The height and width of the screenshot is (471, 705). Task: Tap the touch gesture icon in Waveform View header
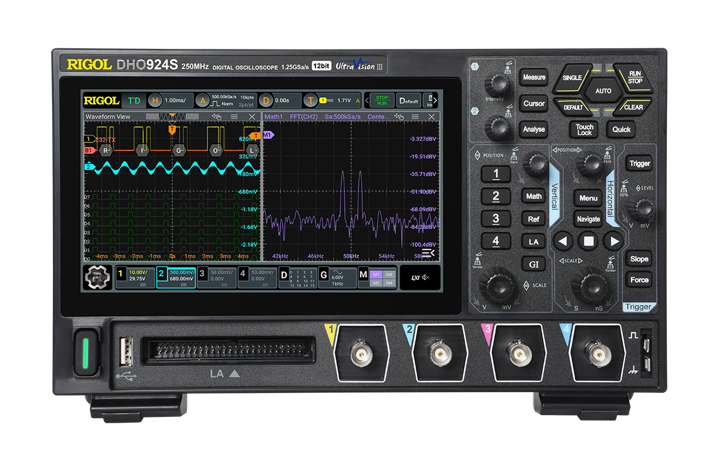217,117
